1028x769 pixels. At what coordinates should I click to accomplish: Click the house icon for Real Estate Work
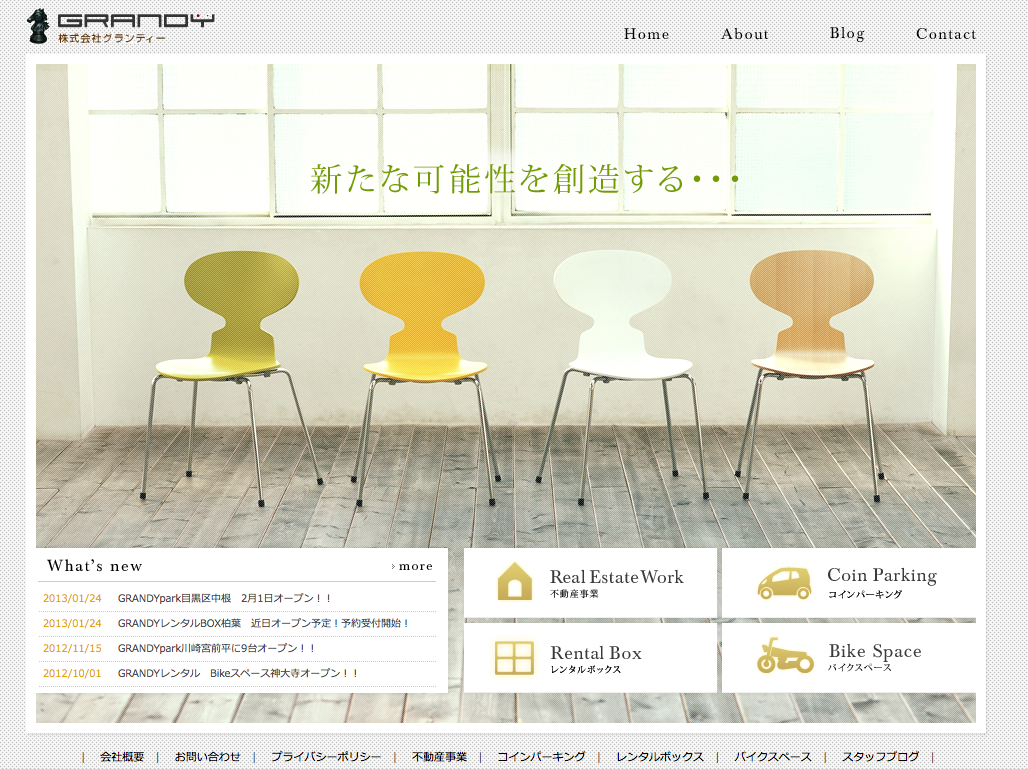click(515, 581)
